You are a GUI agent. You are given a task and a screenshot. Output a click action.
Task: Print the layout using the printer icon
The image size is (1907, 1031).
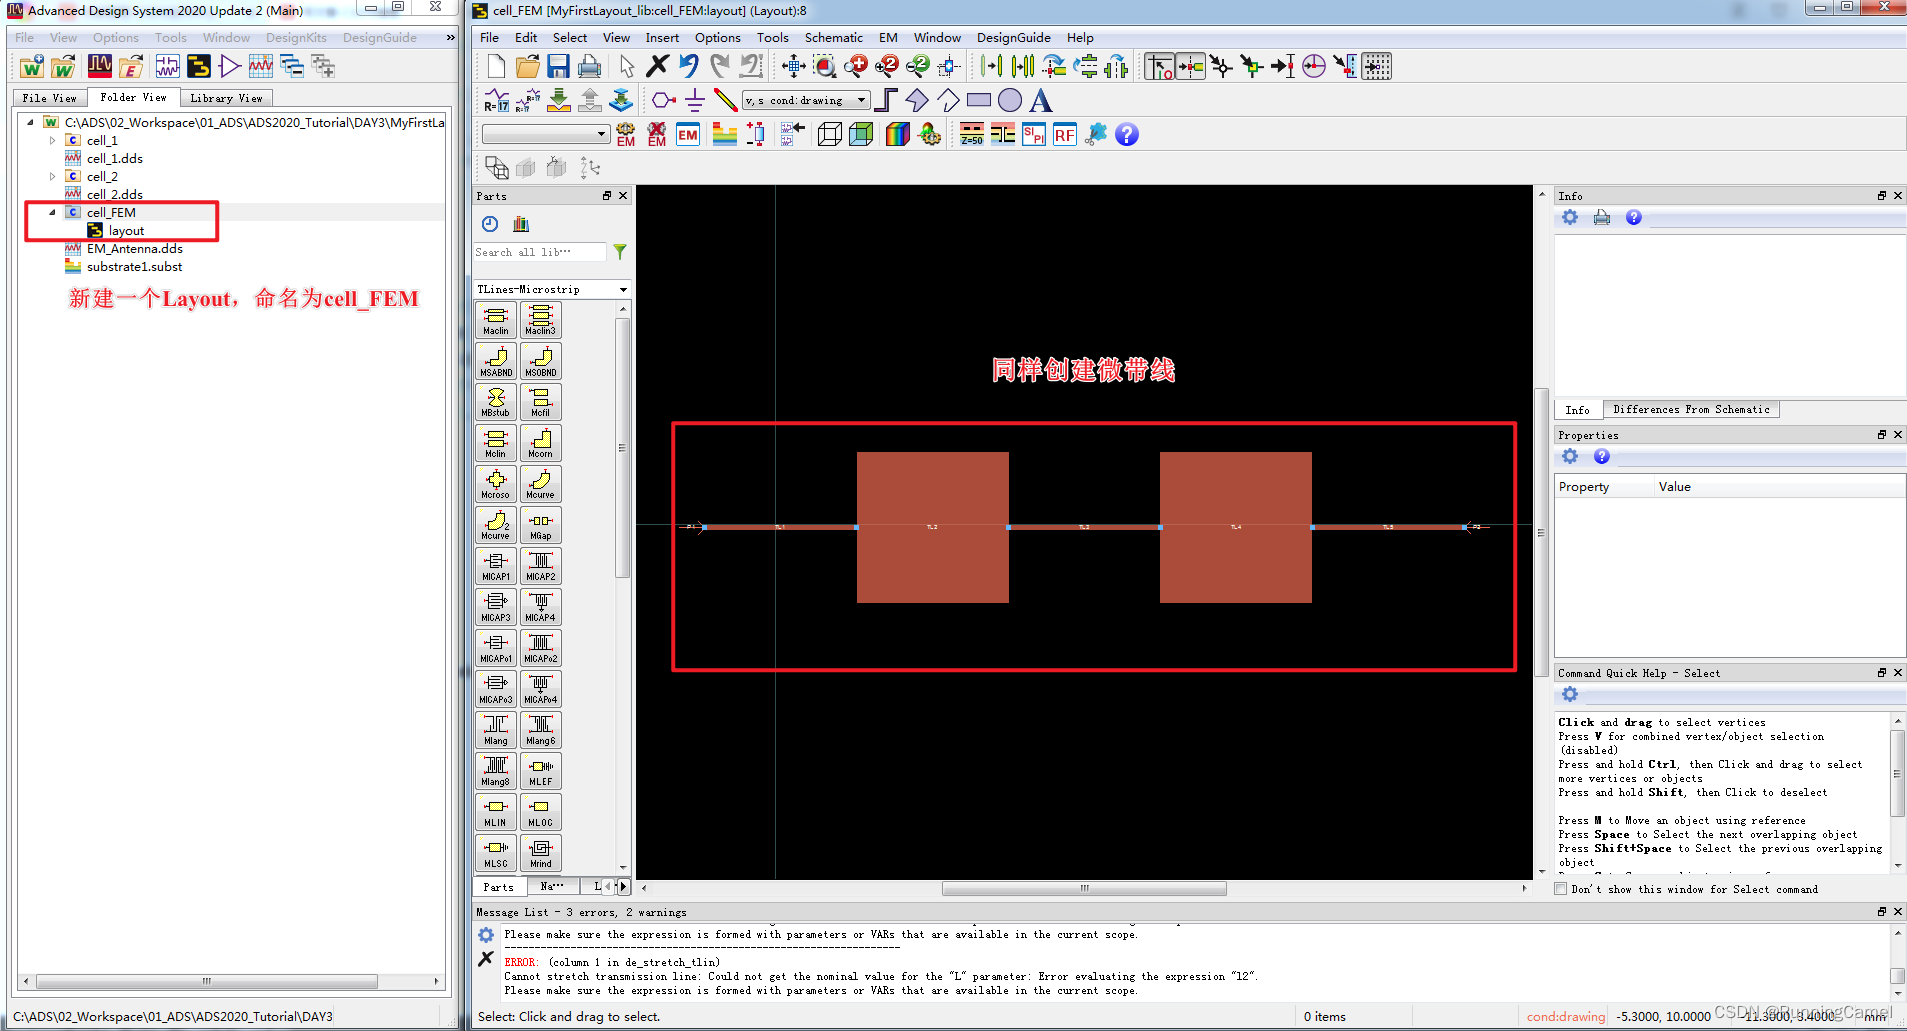590,67
